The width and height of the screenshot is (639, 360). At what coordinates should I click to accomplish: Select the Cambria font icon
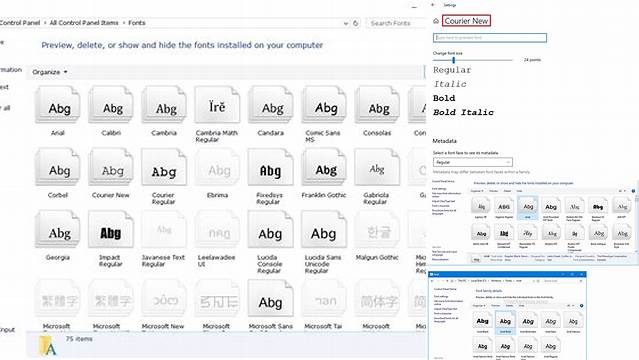tap(164, 105)
